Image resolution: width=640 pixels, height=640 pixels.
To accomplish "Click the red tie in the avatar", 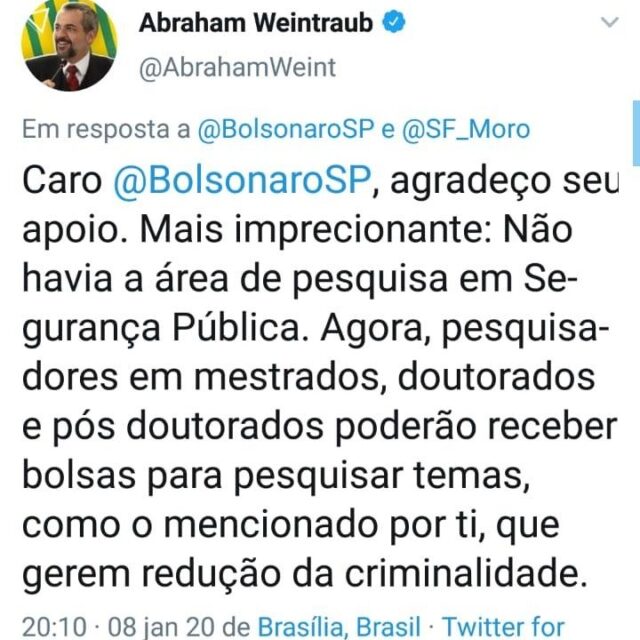I will (72, 77).
